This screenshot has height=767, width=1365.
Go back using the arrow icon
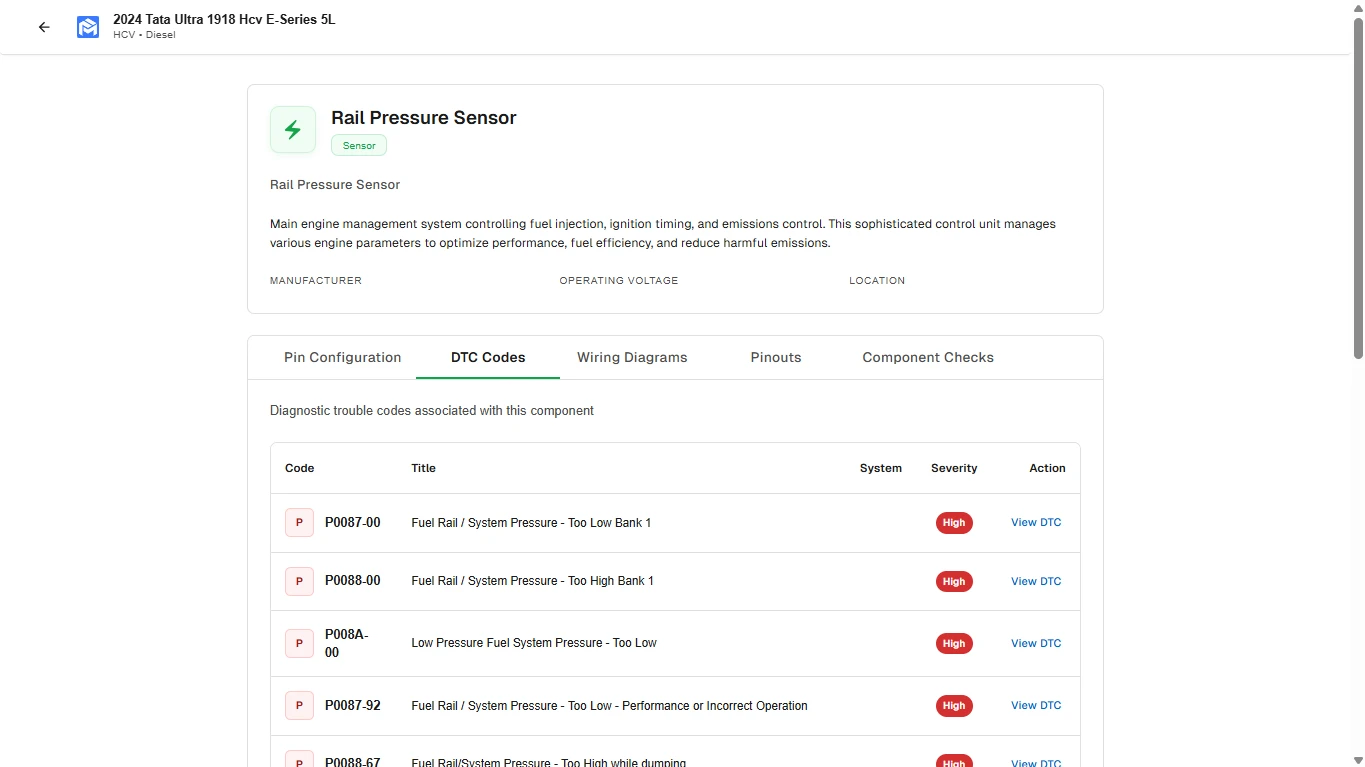click(x=44, y=27)
